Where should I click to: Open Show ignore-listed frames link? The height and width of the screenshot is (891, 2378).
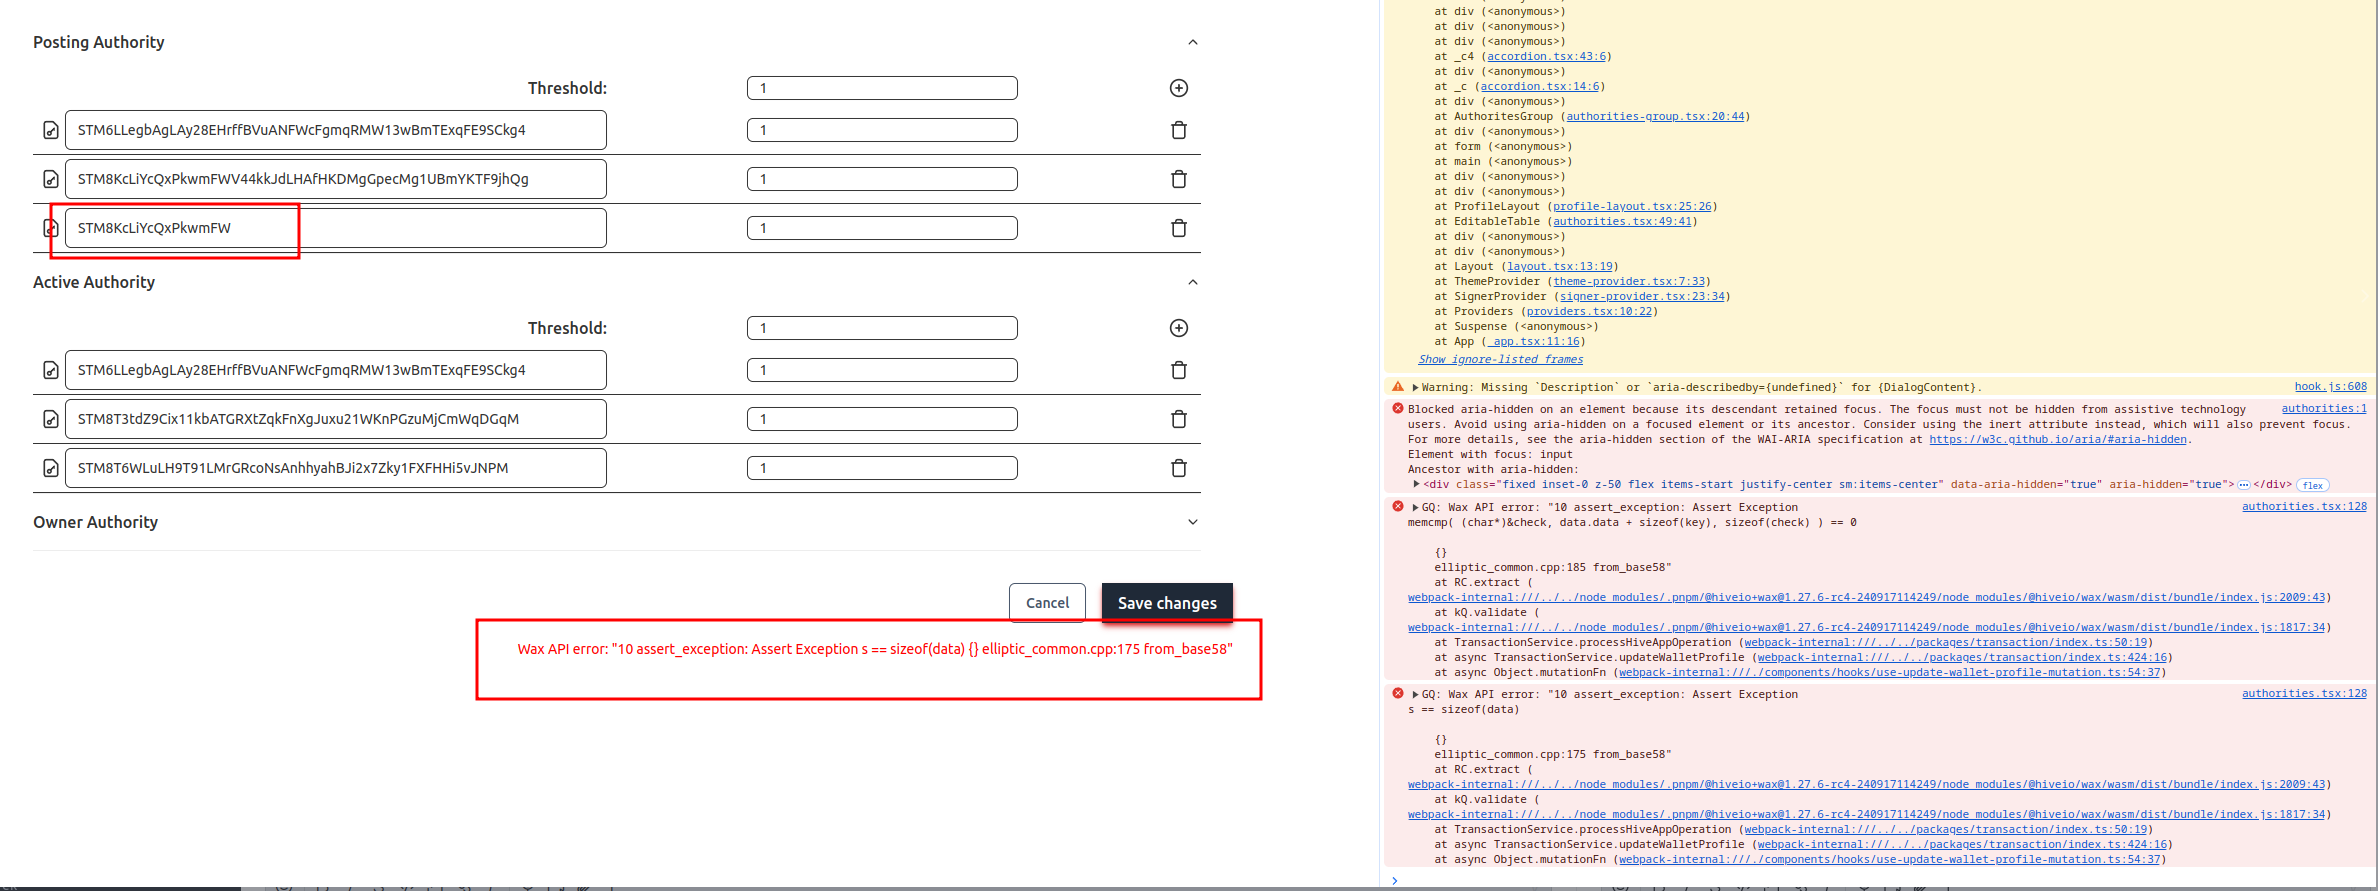click(1500, 360)
